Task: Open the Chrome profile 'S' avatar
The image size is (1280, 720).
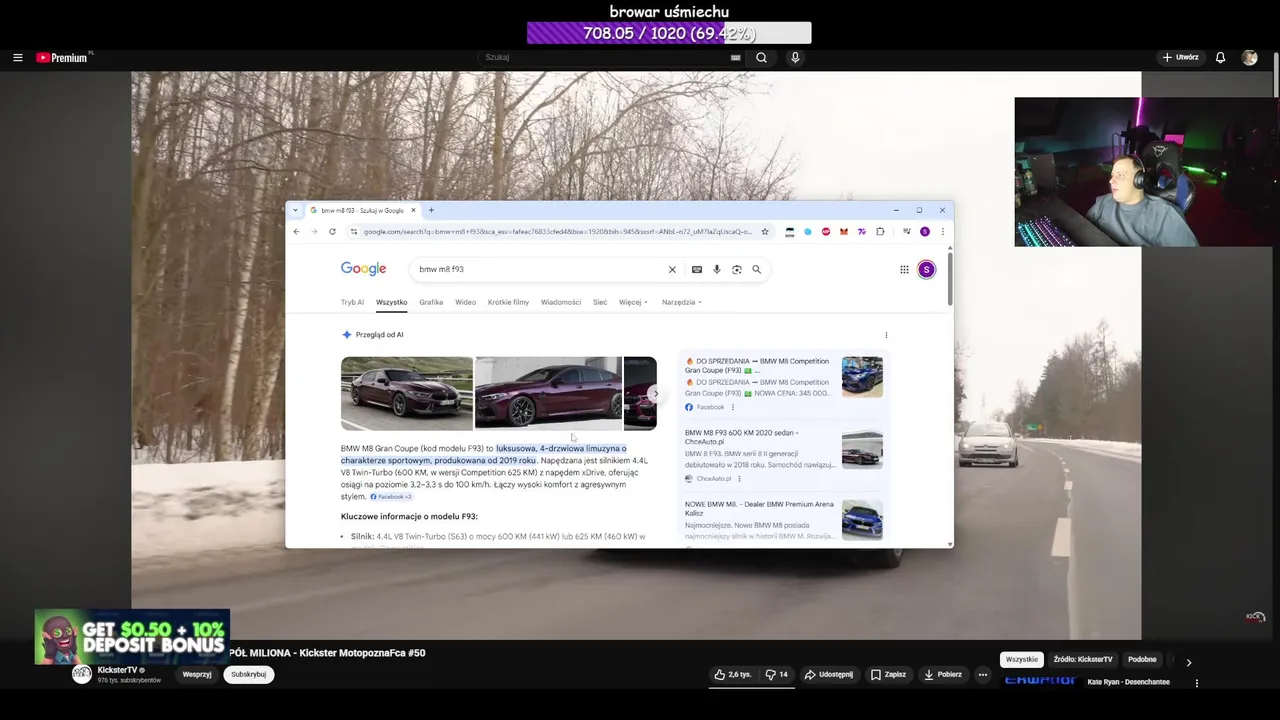Action: tap(925, 232)
